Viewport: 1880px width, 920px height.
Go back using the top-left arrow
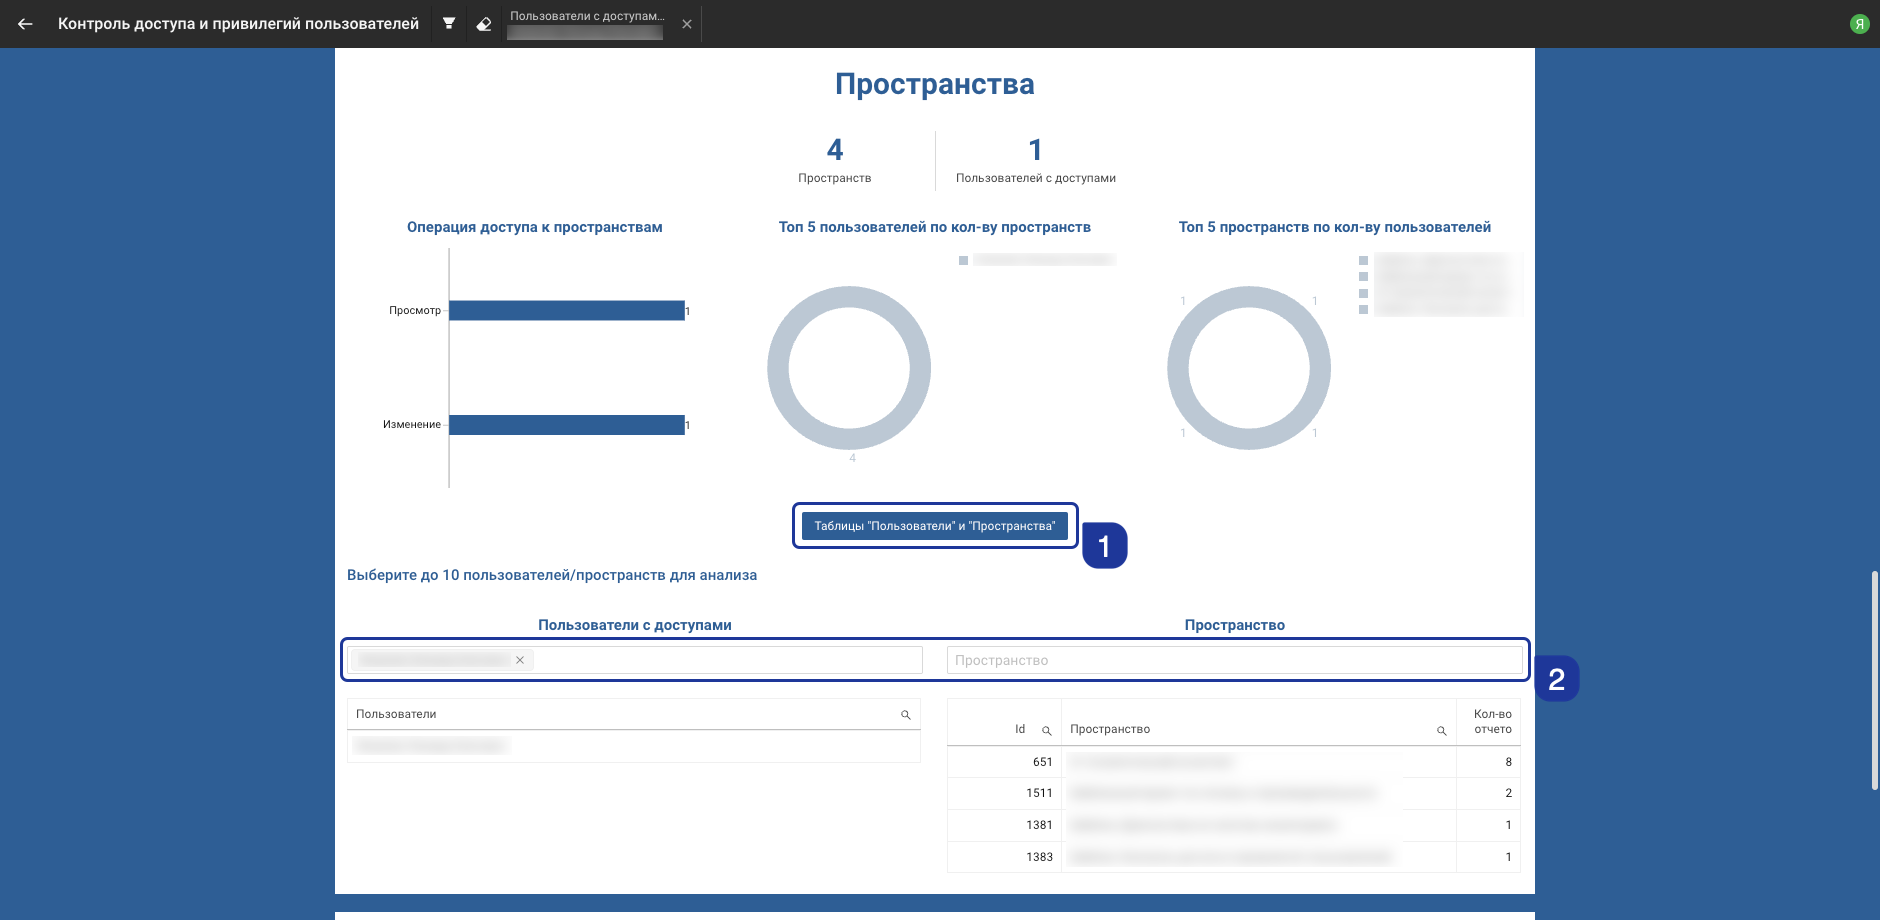click(25, 24)
